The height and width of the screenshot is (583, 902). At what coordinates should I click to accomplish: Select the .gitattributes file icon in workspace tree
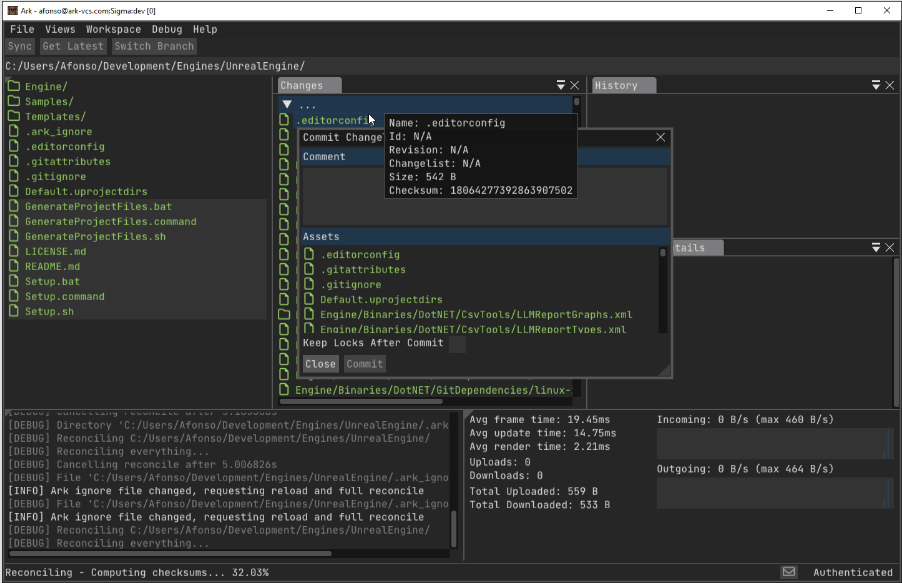tap(14, 161)
